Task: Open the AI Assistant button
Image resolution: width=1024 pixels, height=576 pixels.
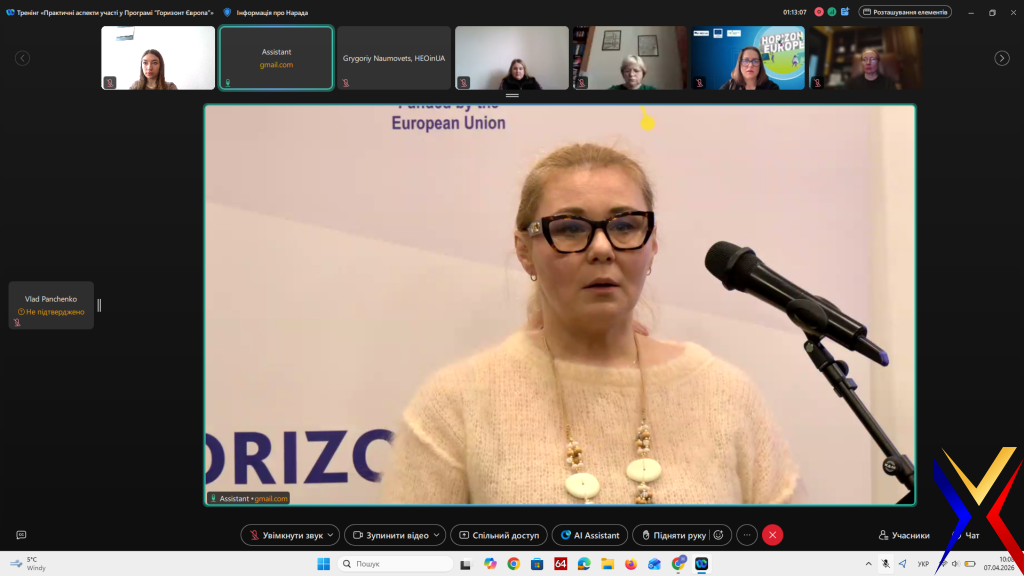Action: tap(590, 535)
